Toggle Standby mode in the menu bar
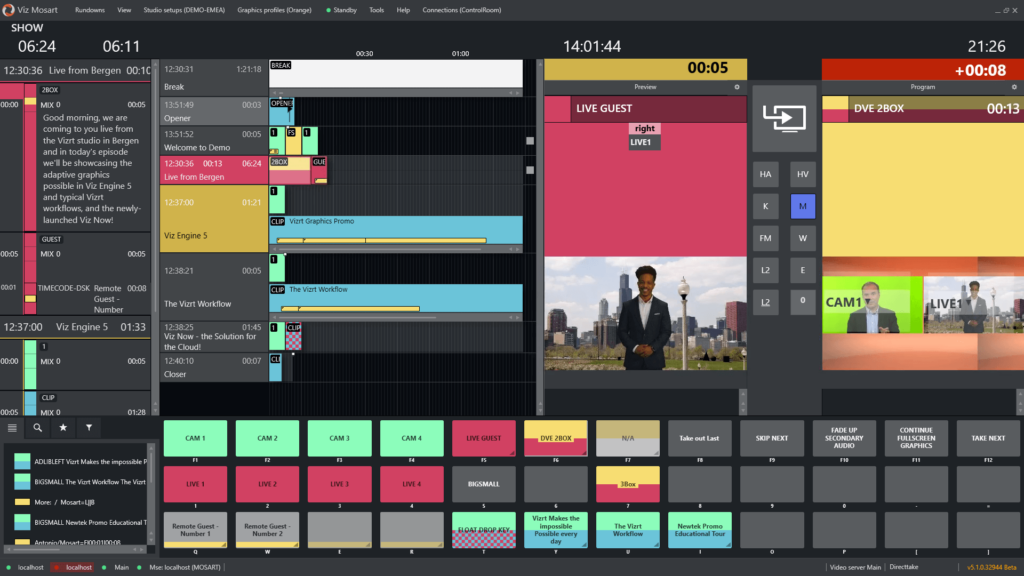This screenshot has width=1024, height=576. pos(345,9)
